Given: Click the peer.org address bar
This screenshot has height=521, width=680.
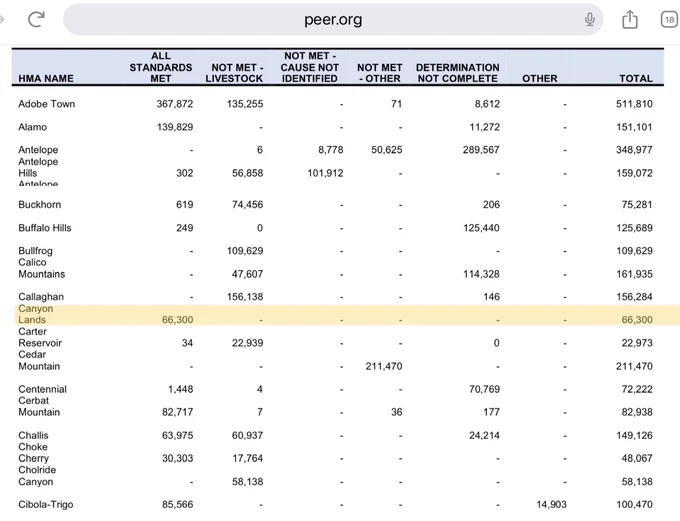Looking at the screenshot, I should tap(333, 20).
